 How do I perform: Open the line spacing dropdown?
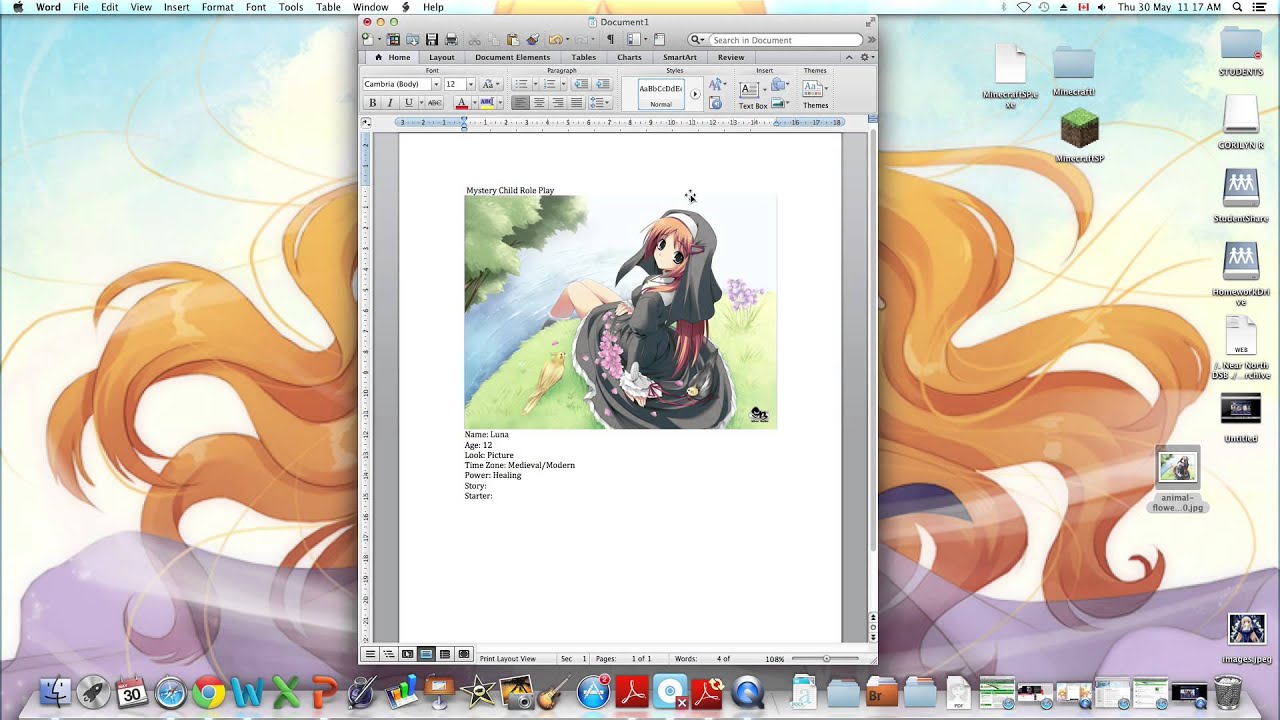point(600,103)
